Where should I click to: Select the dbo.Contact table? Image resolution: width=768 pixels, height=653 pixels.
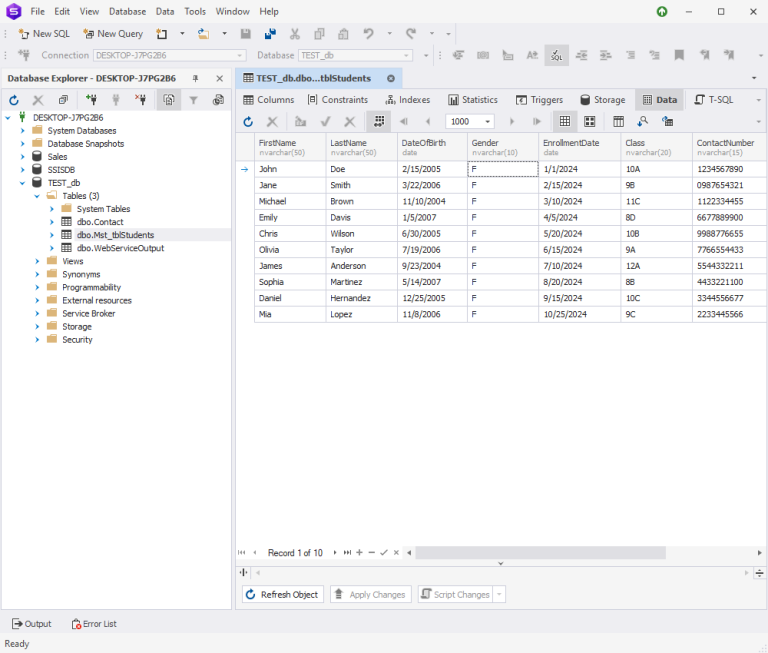100,222
